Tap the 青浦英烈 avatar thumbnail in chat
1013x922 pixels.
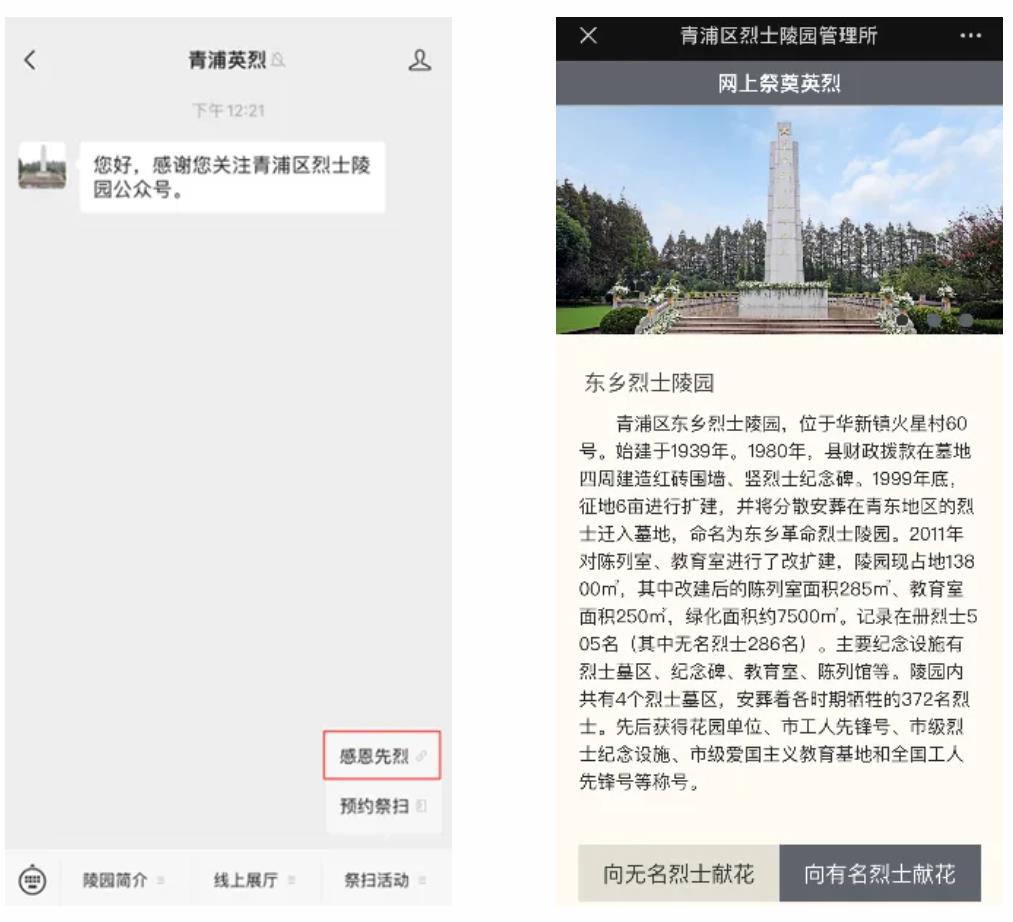[42, 165]
